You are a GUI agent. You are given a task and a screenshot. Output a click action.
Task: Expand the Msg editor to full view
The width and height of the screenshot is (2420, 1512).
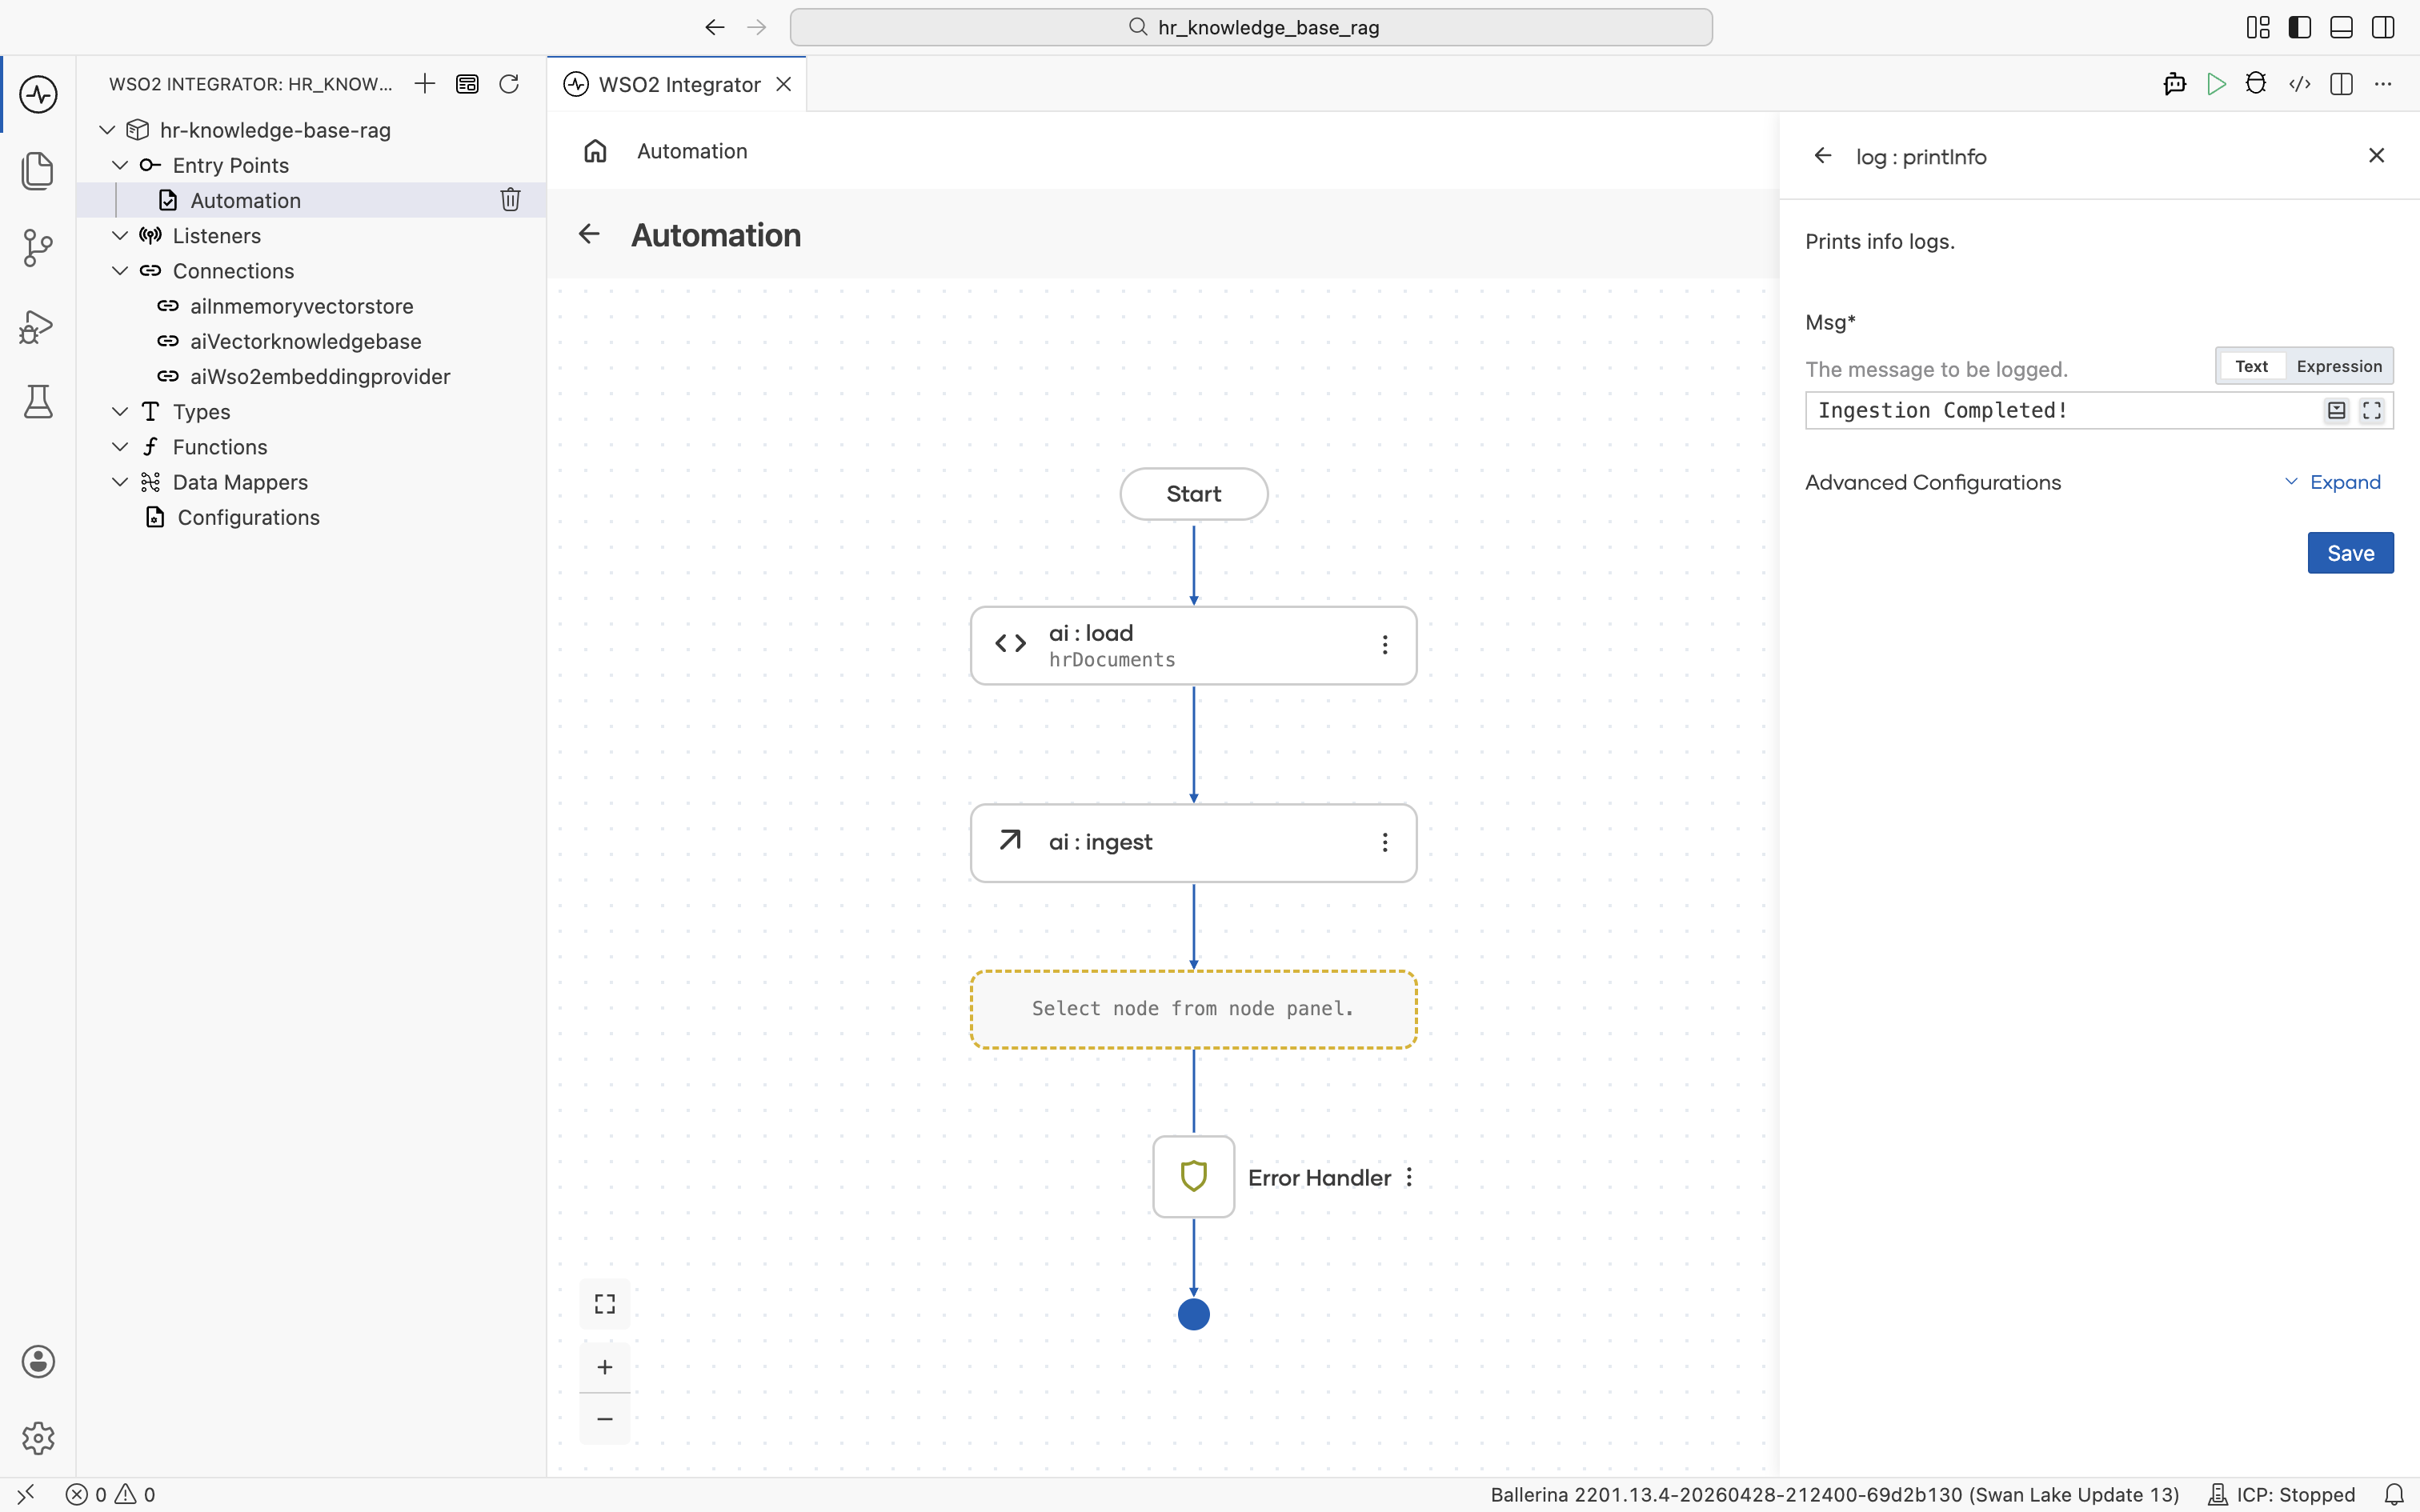point(2372,410)
